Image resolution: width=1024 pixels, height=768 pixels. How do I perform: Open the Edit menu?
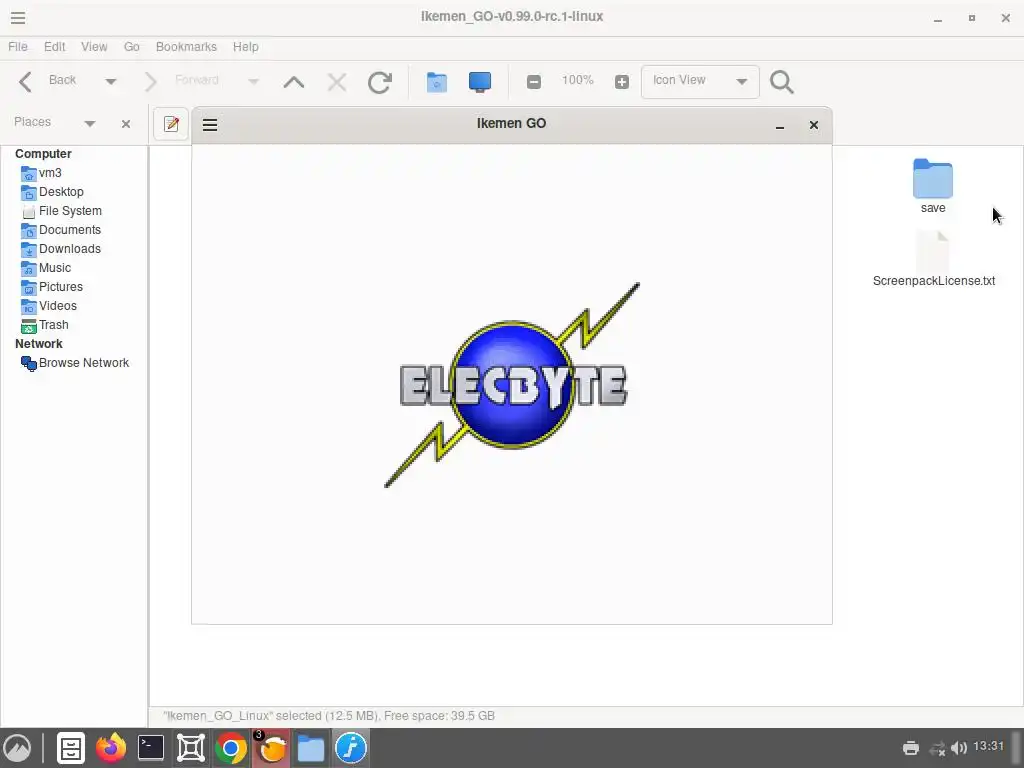[54, 47]
